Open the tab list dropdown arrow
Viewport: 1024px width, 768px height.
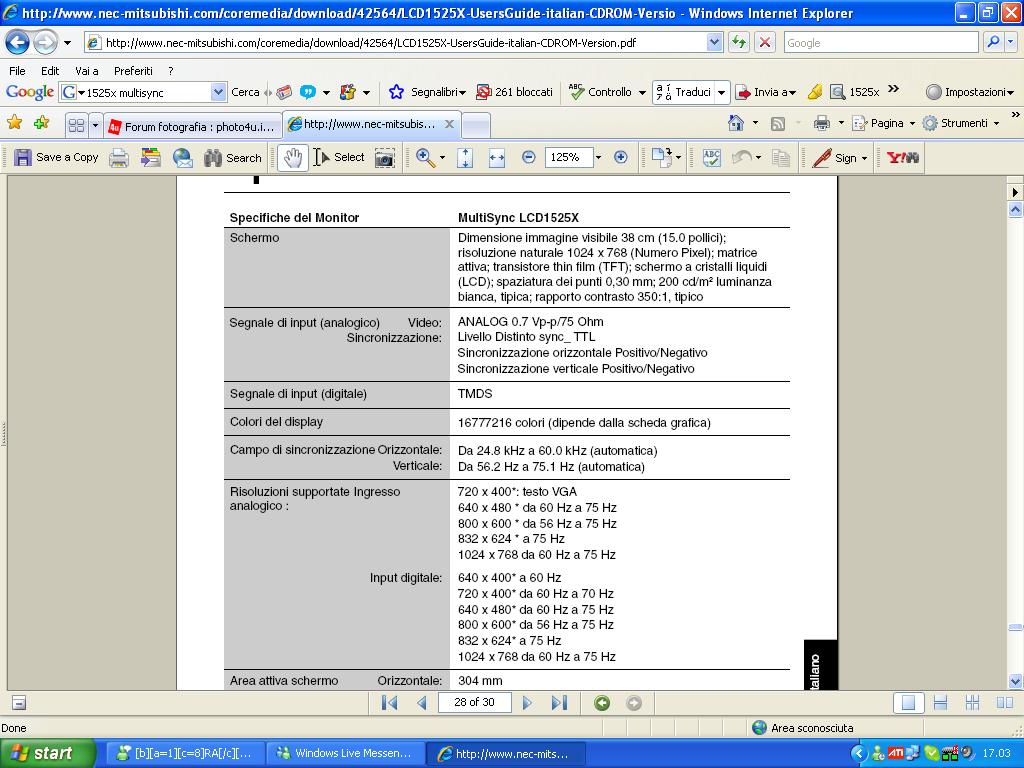tap(95, 125)
